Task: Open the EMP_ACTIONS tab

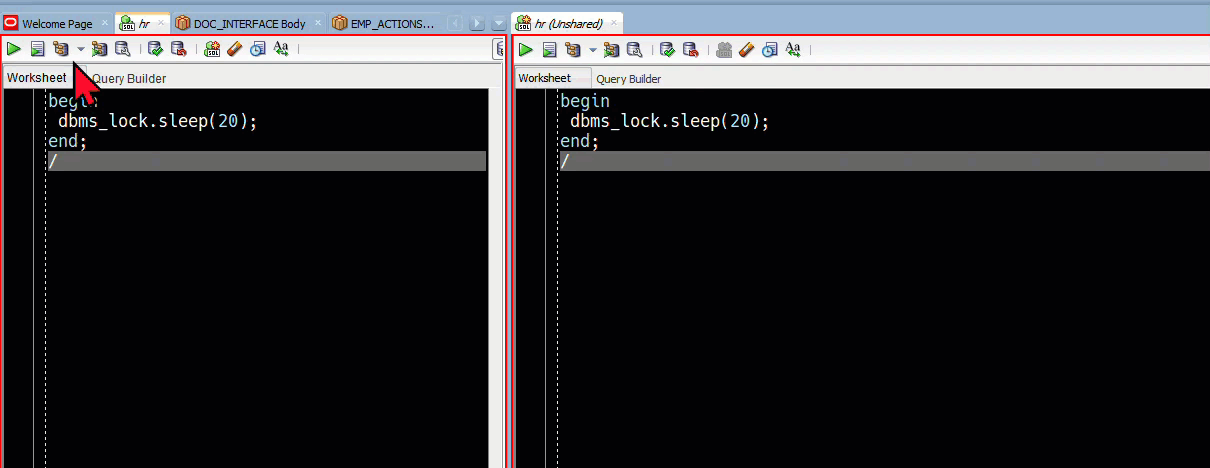Action: click(385, 23)
